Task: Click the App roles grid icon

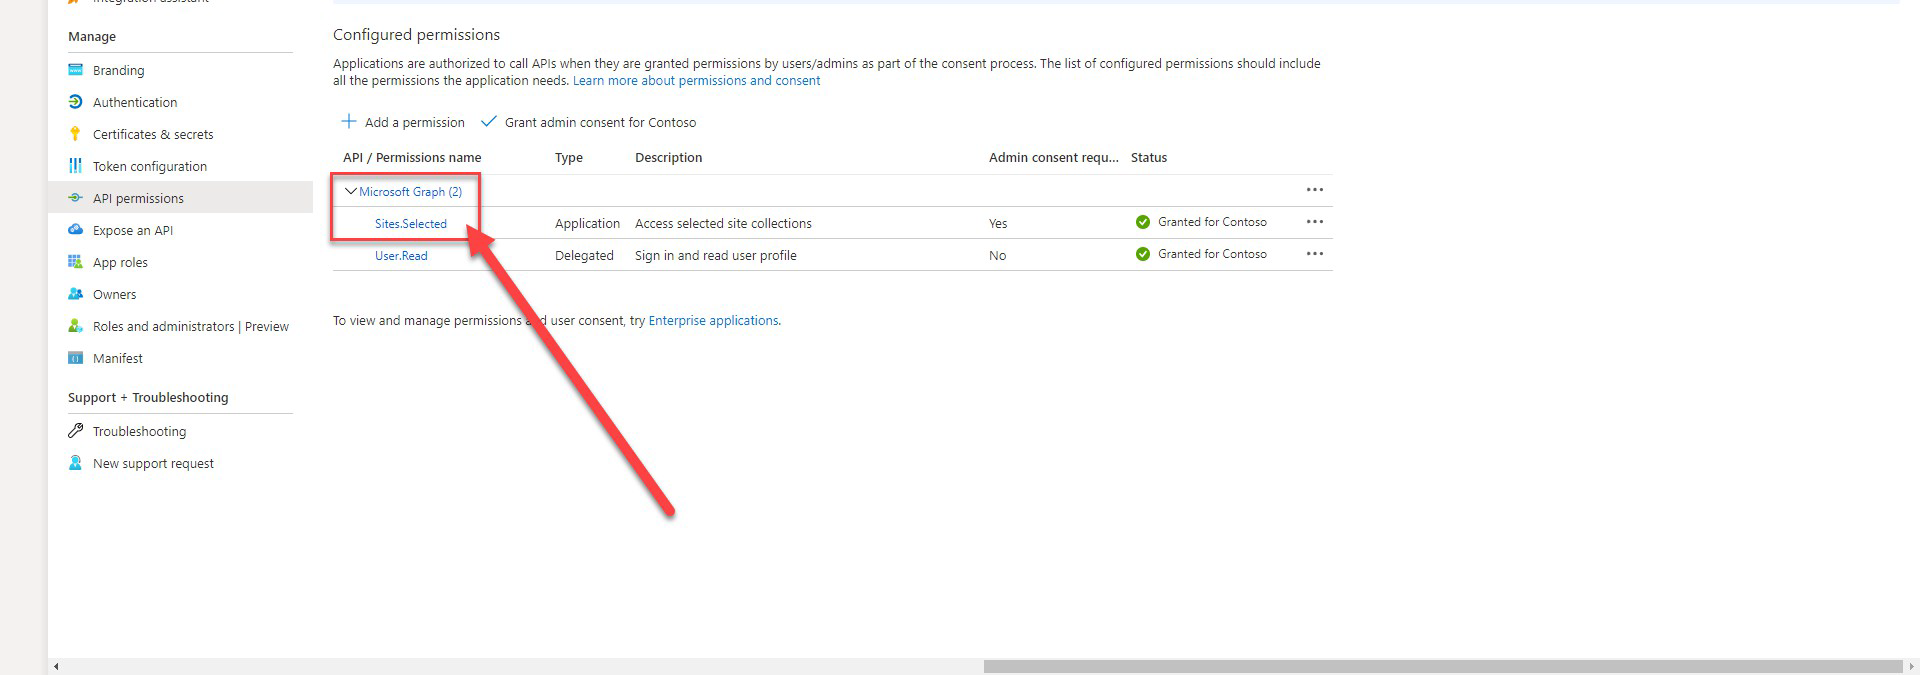Action: pyautogui.click(x=75, y=262)
